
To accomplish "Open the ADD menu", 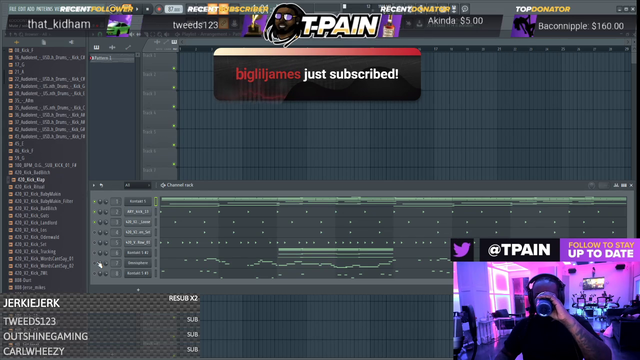I will tap(31, 9).
